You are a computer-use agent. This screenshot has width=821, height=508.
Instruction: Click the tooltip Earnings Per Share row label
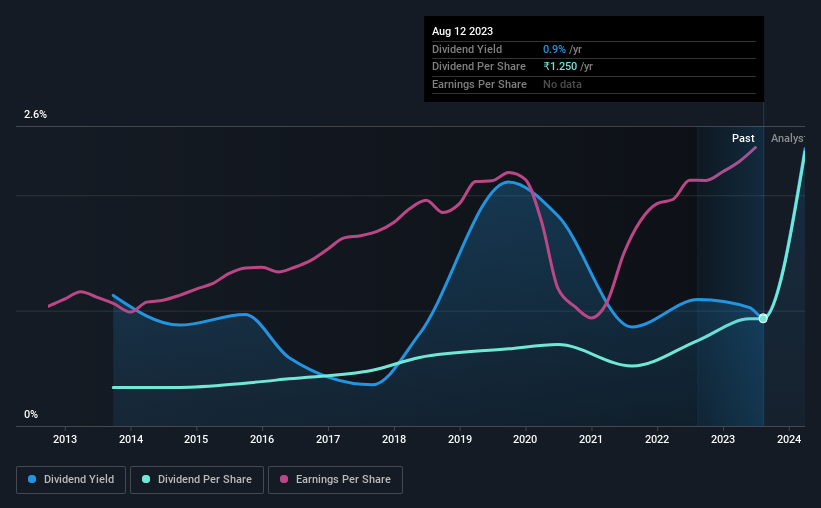click(x=479, y=84)
